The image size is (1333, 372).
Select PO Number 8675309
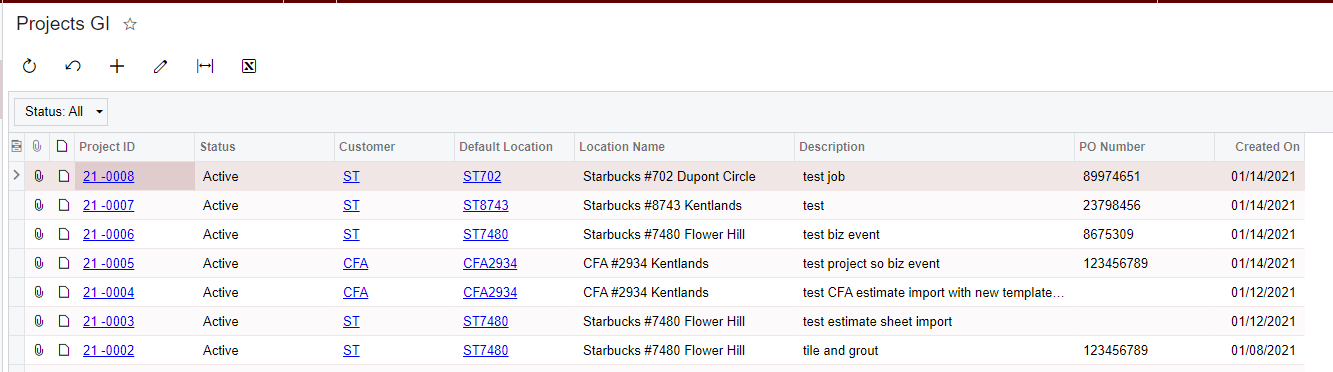pyautogui.click(x=1108, y=235)
